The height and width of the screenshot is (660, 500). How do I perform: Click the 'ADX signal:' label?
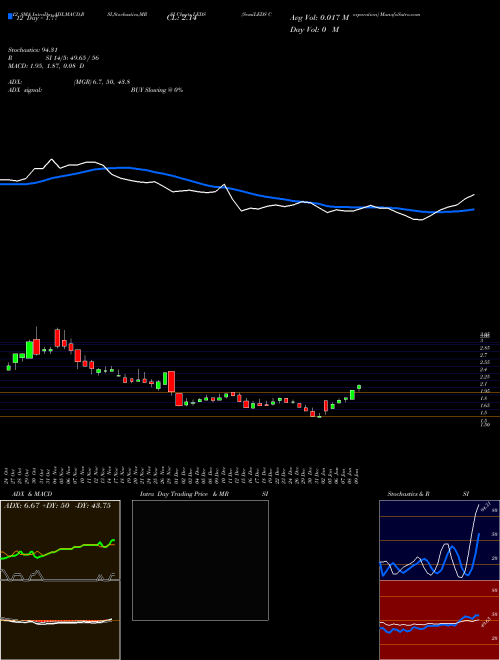click(x=25, y=90)
